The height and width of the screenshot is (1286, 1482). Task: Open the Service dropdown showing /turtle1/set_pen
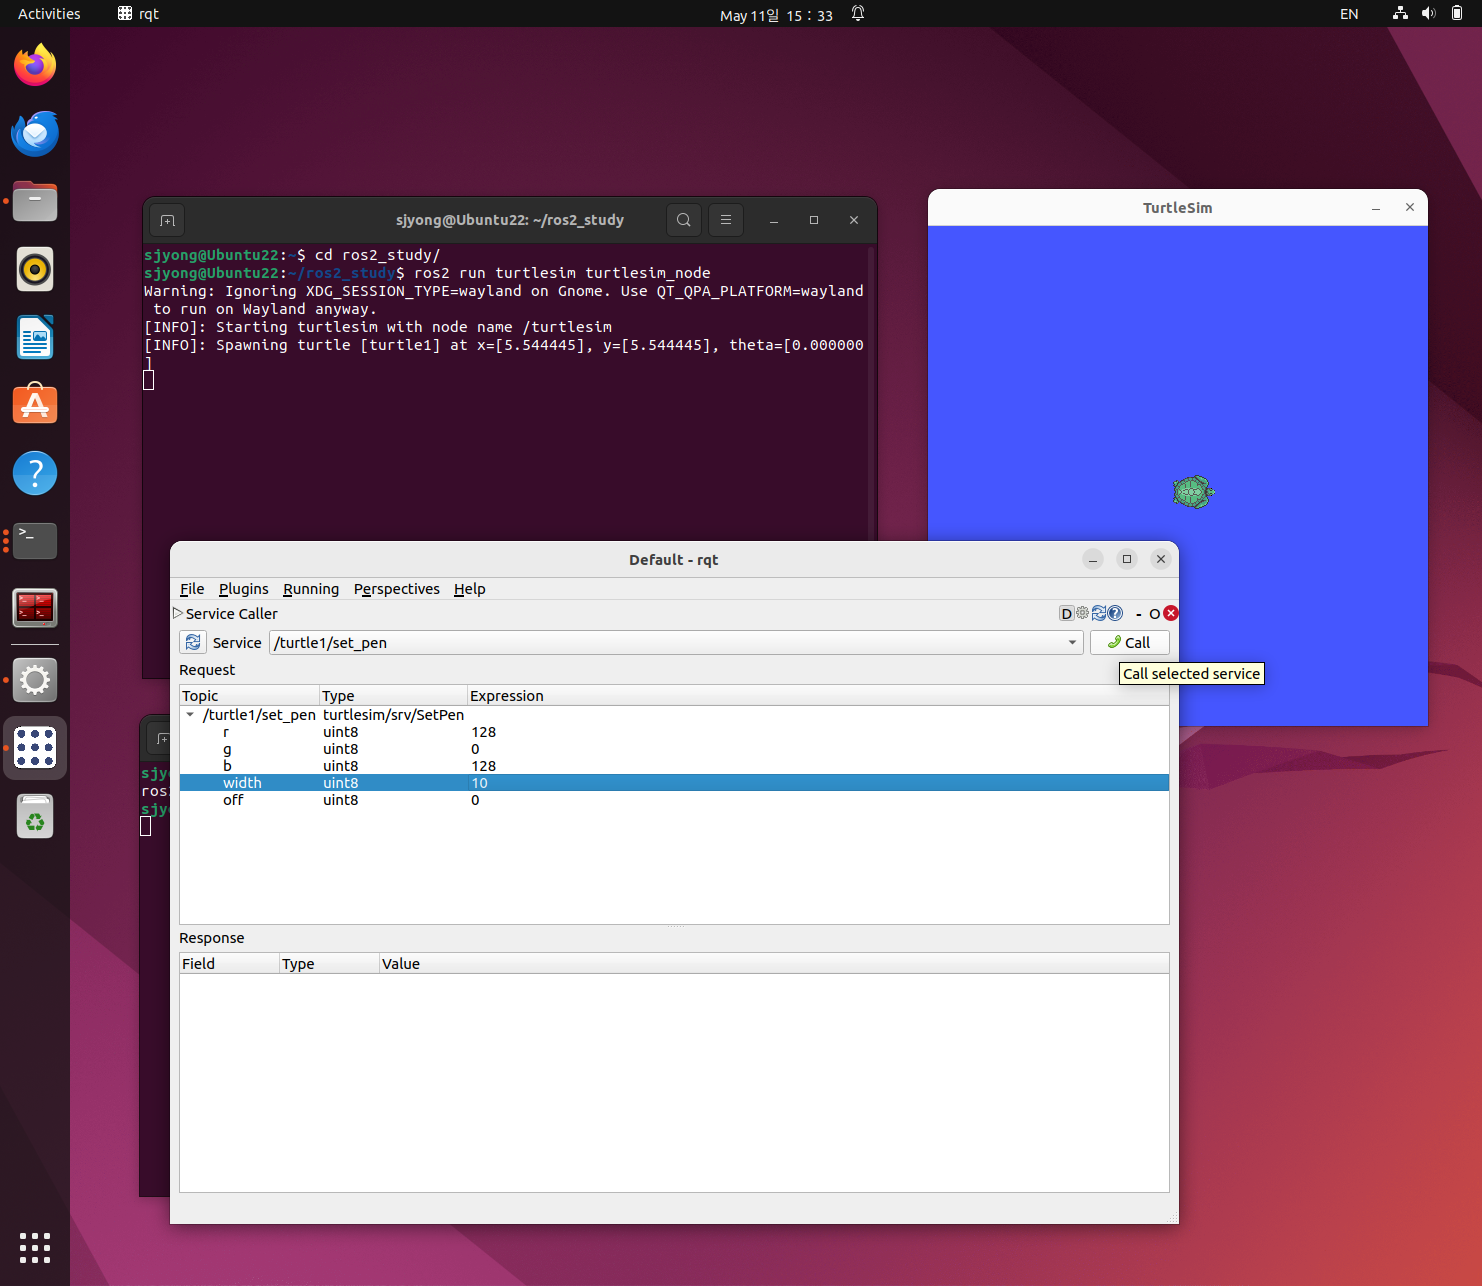pos(676,643)
